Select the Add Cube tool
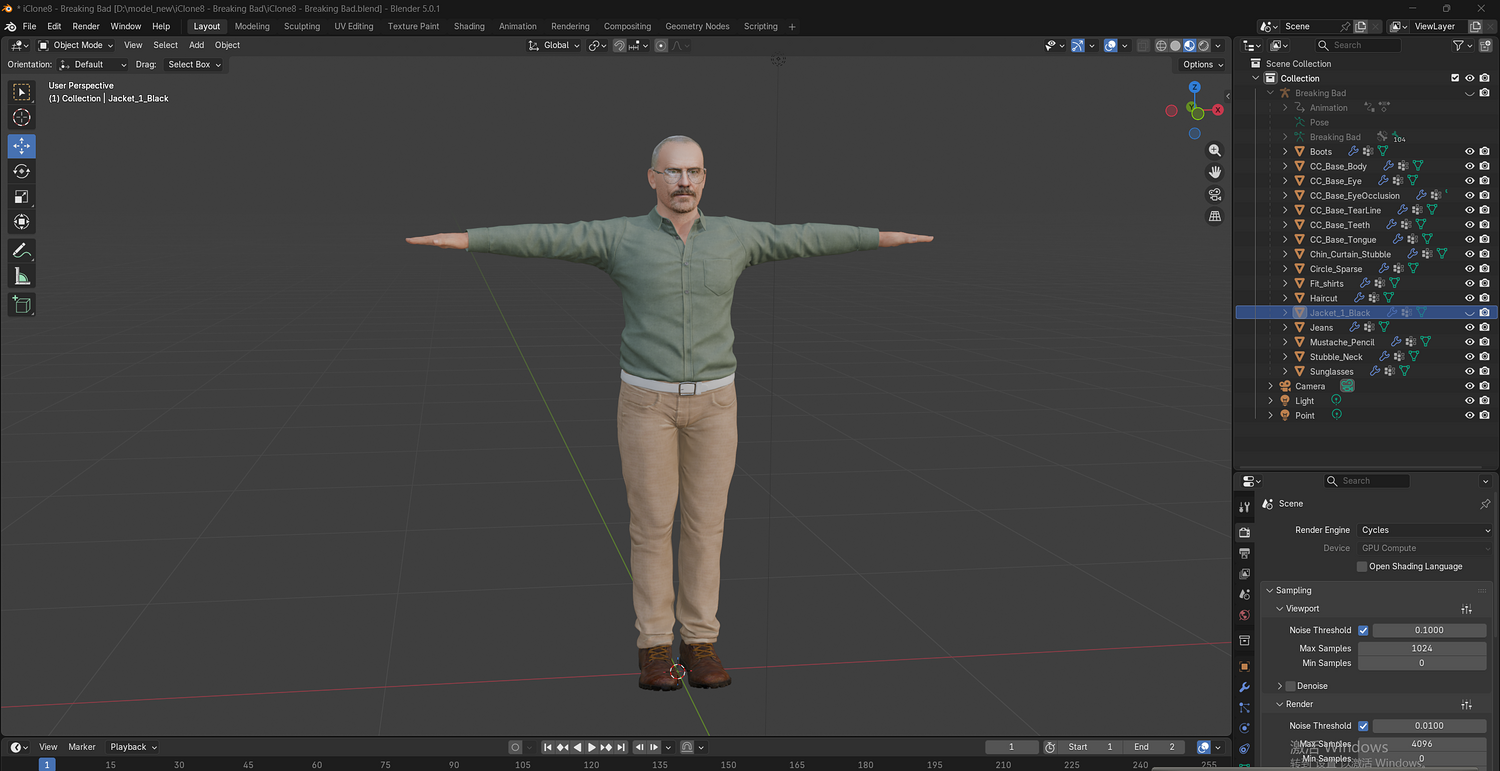Image resolution: width=1500 pixels, height=771 pixels. pyautogui.click(x=21, y=304)
